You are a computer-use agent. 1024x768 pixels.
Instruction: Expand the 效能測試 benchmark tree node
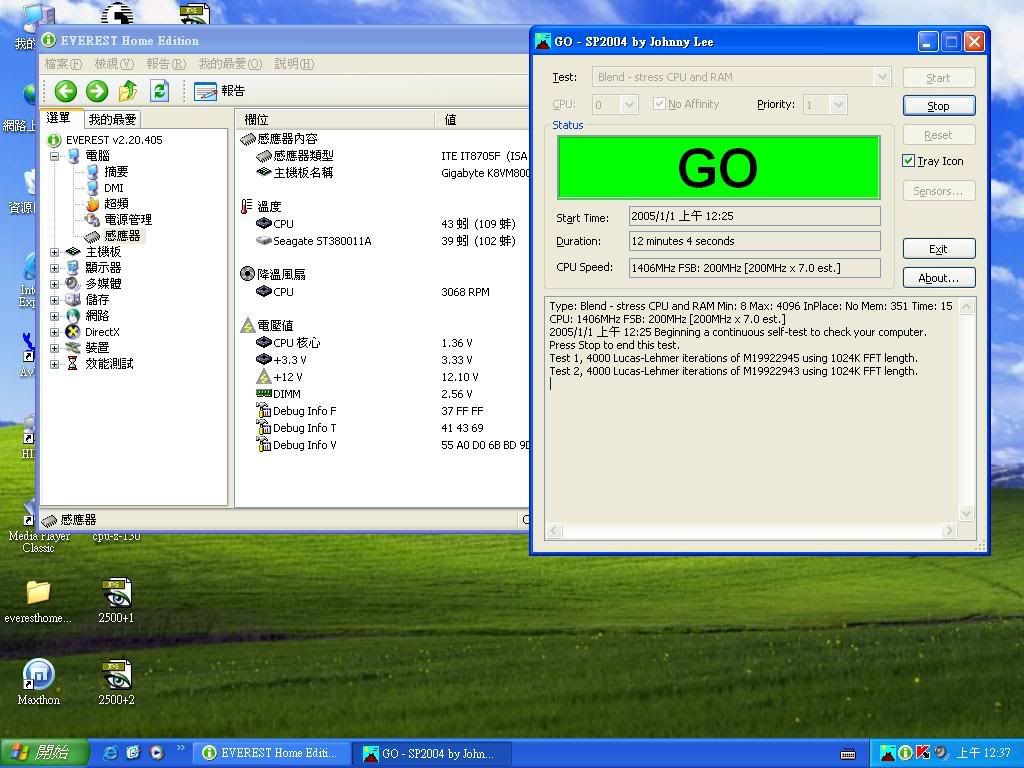[54, 364]
